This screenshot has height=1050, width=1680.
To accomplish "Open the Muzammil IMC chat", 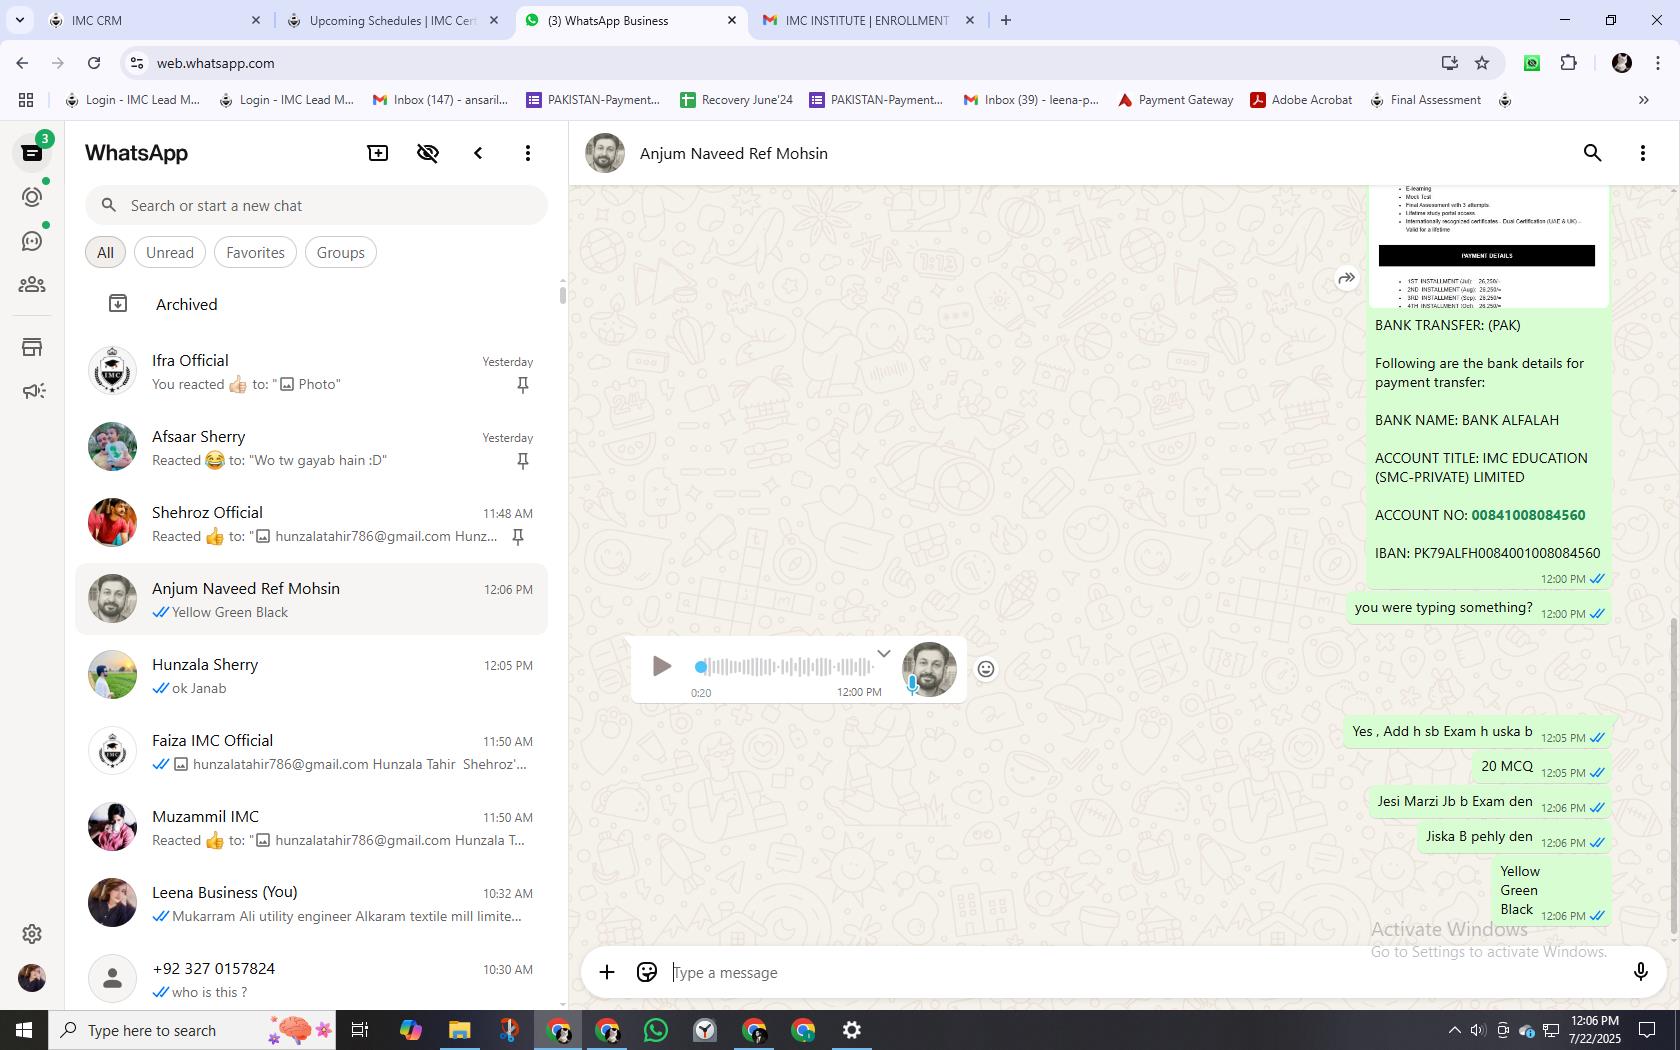I will [x=311, y=828].
